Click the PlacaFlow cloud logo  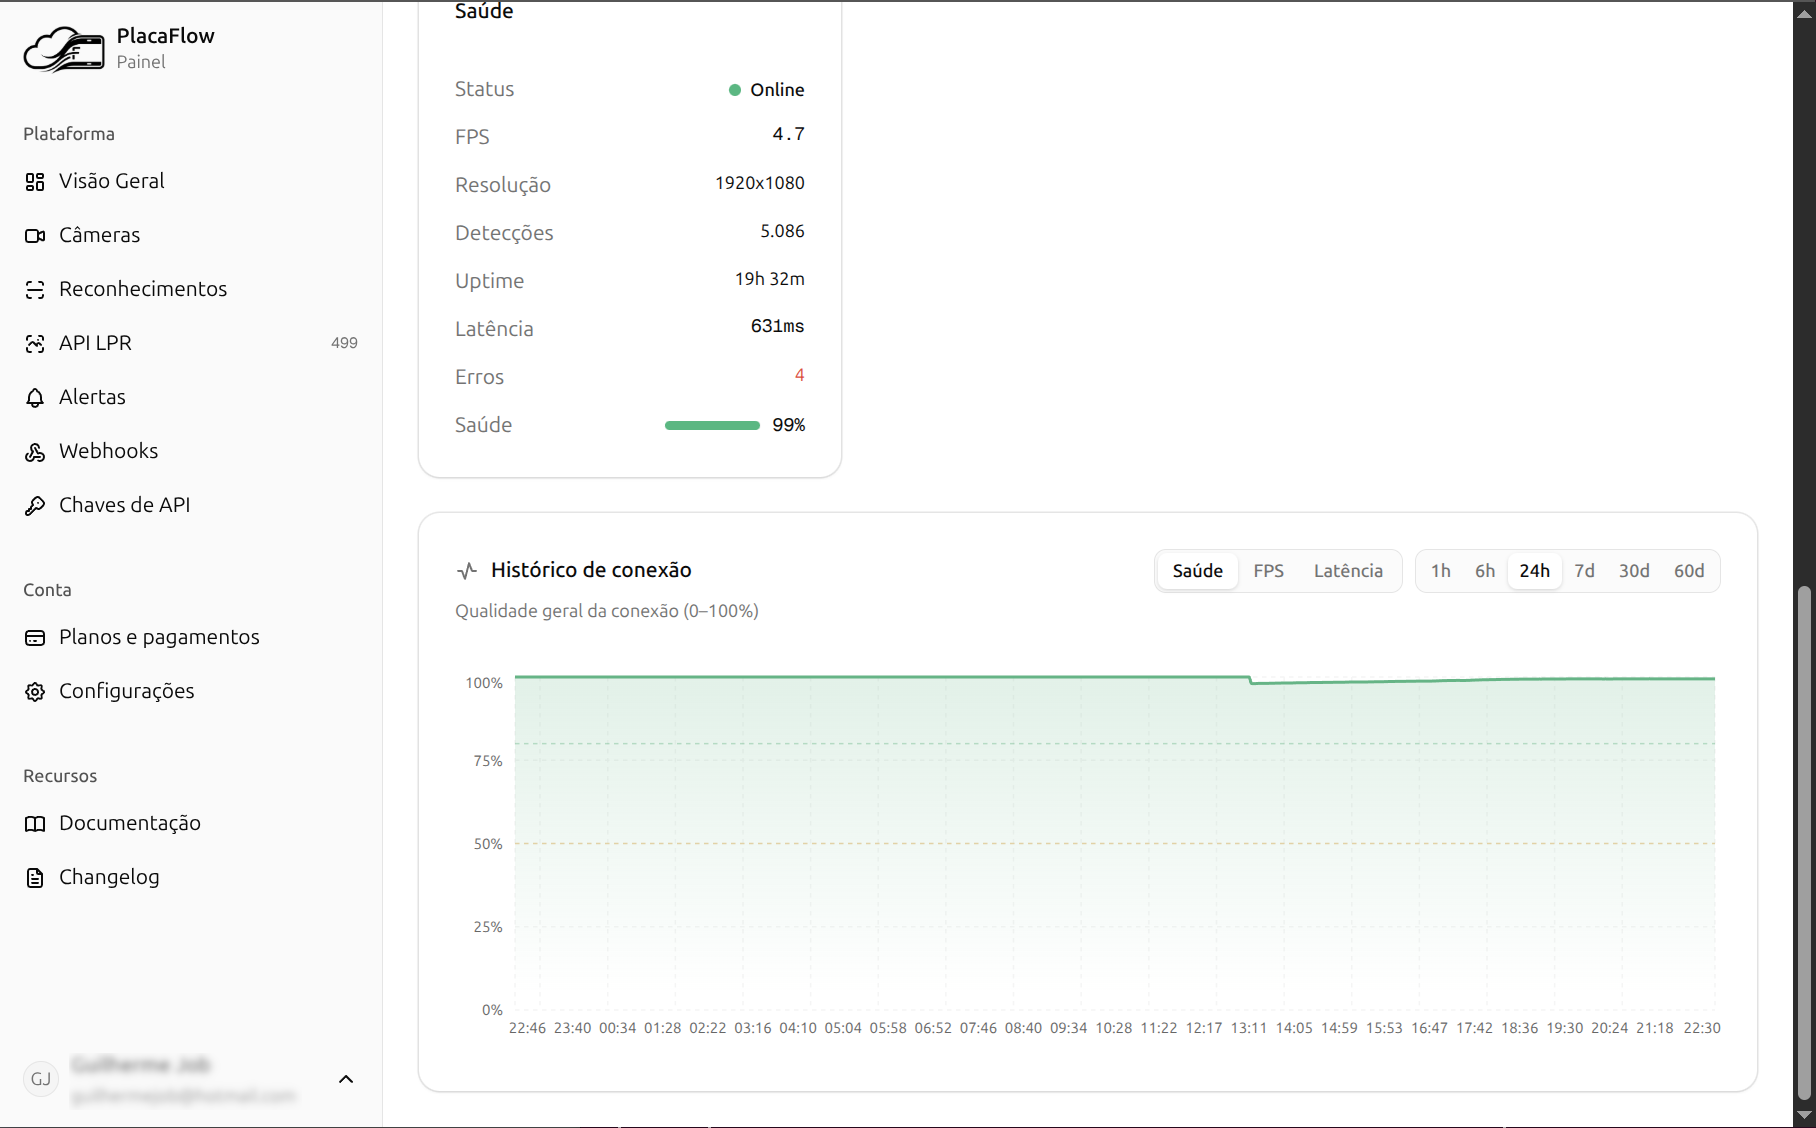pyautogui.click(x=64, y=49)
